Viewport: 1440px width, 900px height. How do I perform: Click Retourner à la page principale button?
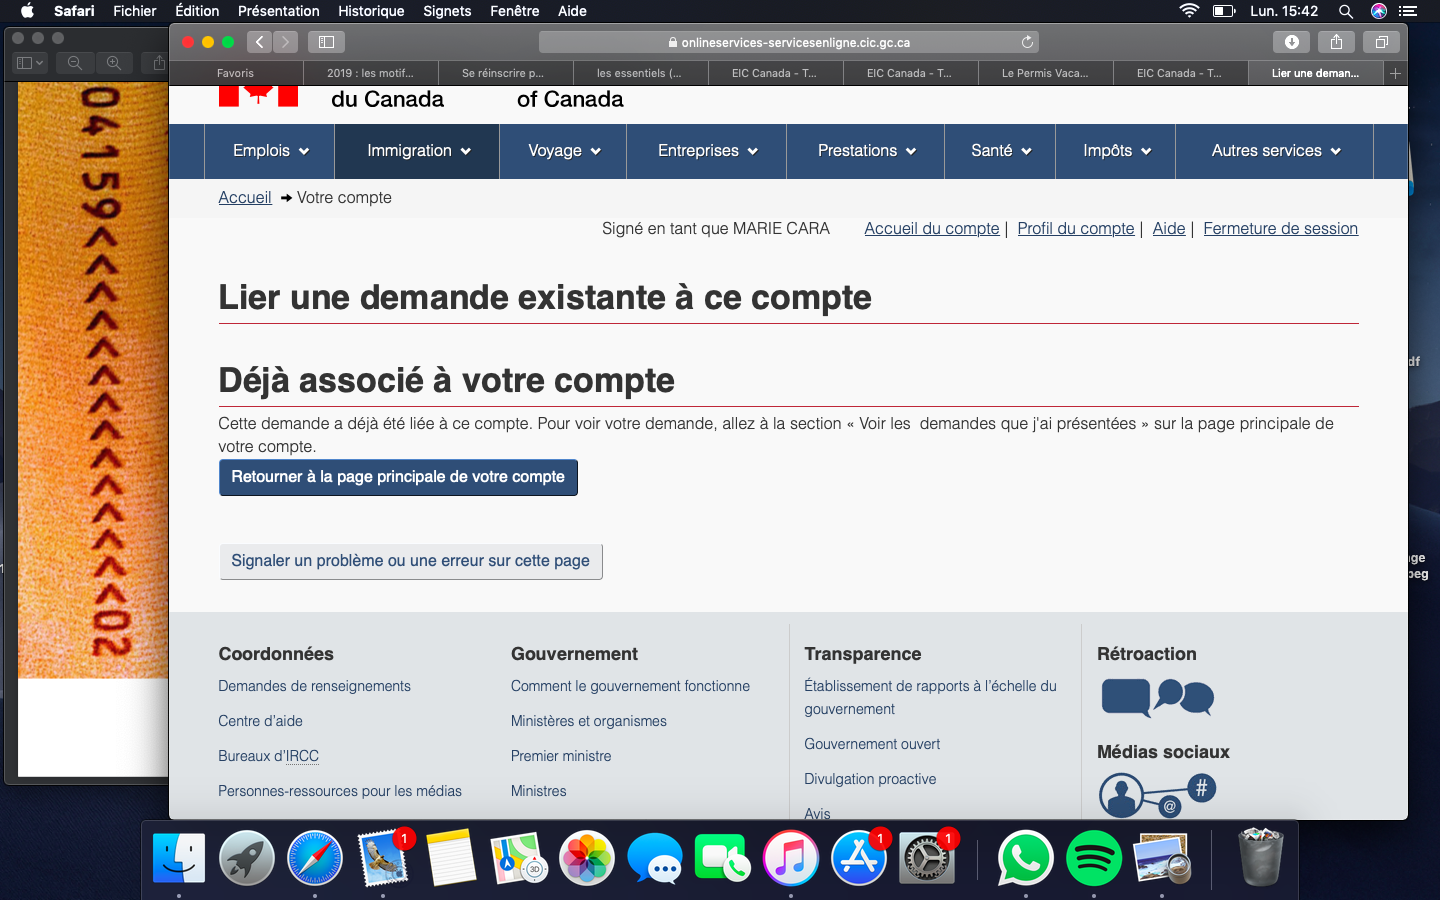pos(398,477)
